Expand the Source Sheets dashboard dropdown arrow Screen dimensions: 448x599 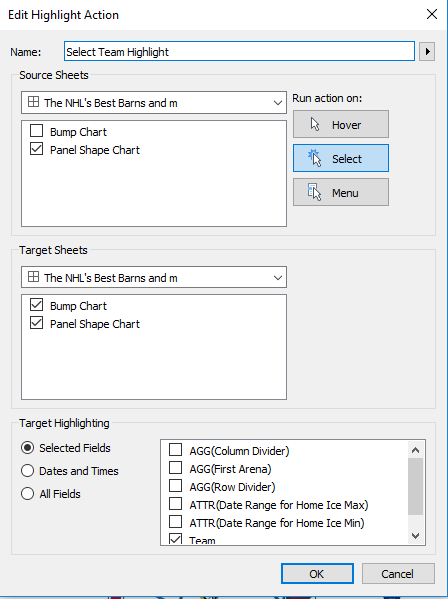(278, 103)
